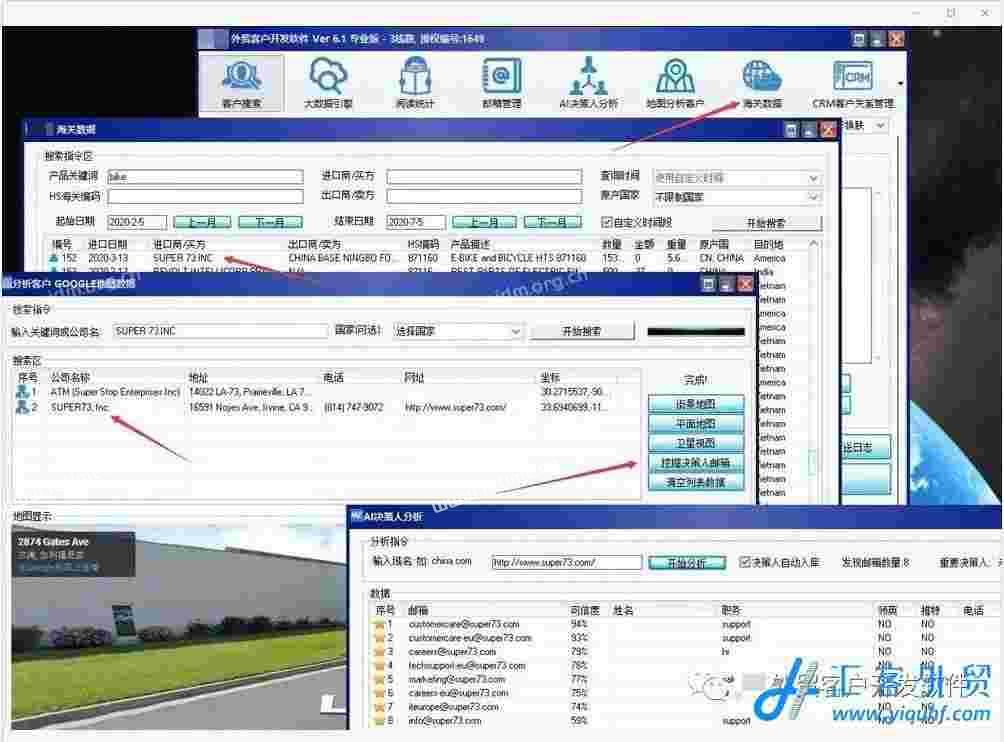
Task: Toggle the 决策人自动入库 checkbox
Action: click(x=745, y=562)
